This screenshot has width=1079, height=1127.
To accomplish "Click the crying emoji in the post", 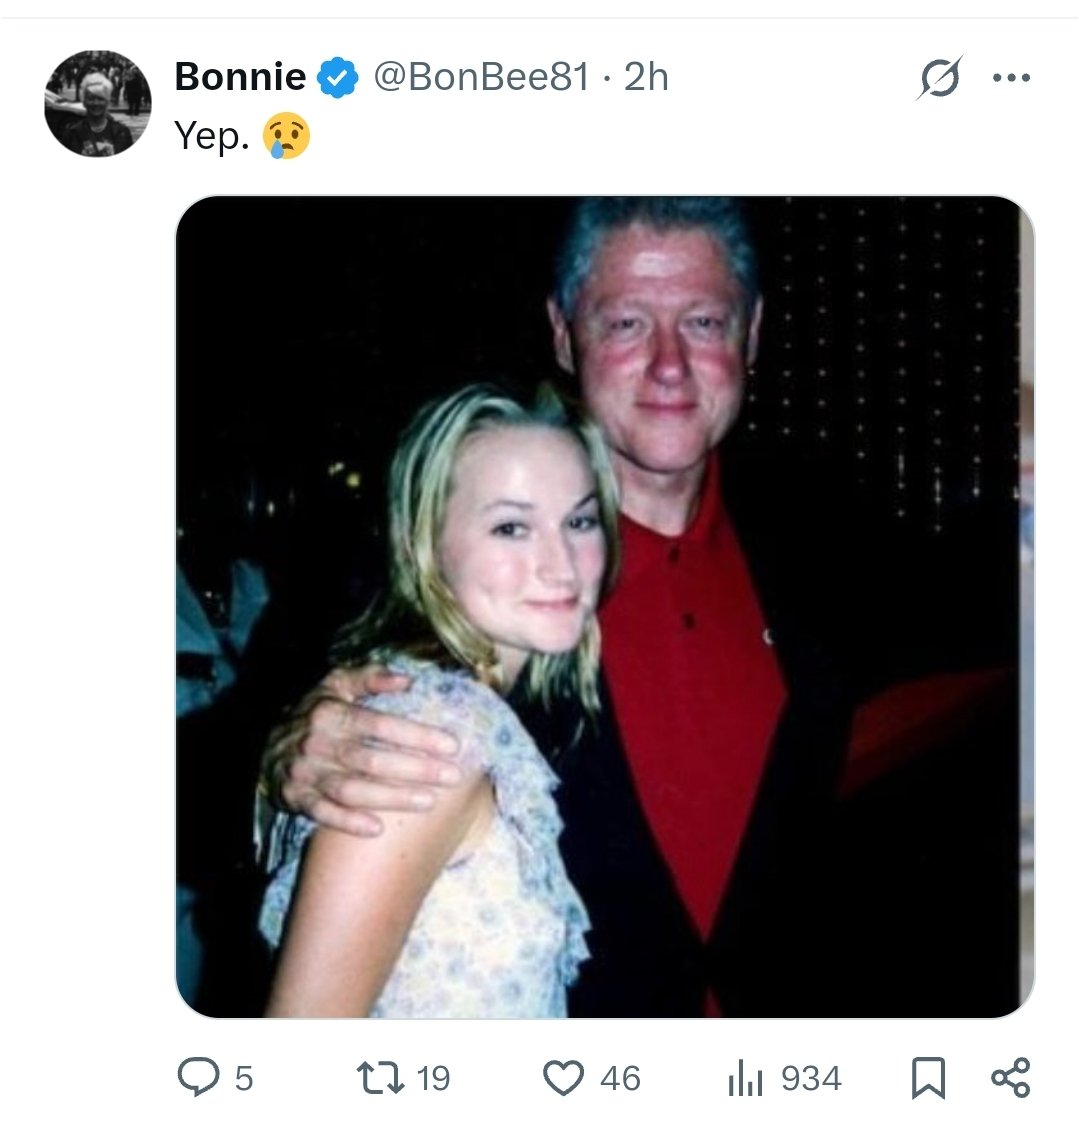I will pos(287,136).
